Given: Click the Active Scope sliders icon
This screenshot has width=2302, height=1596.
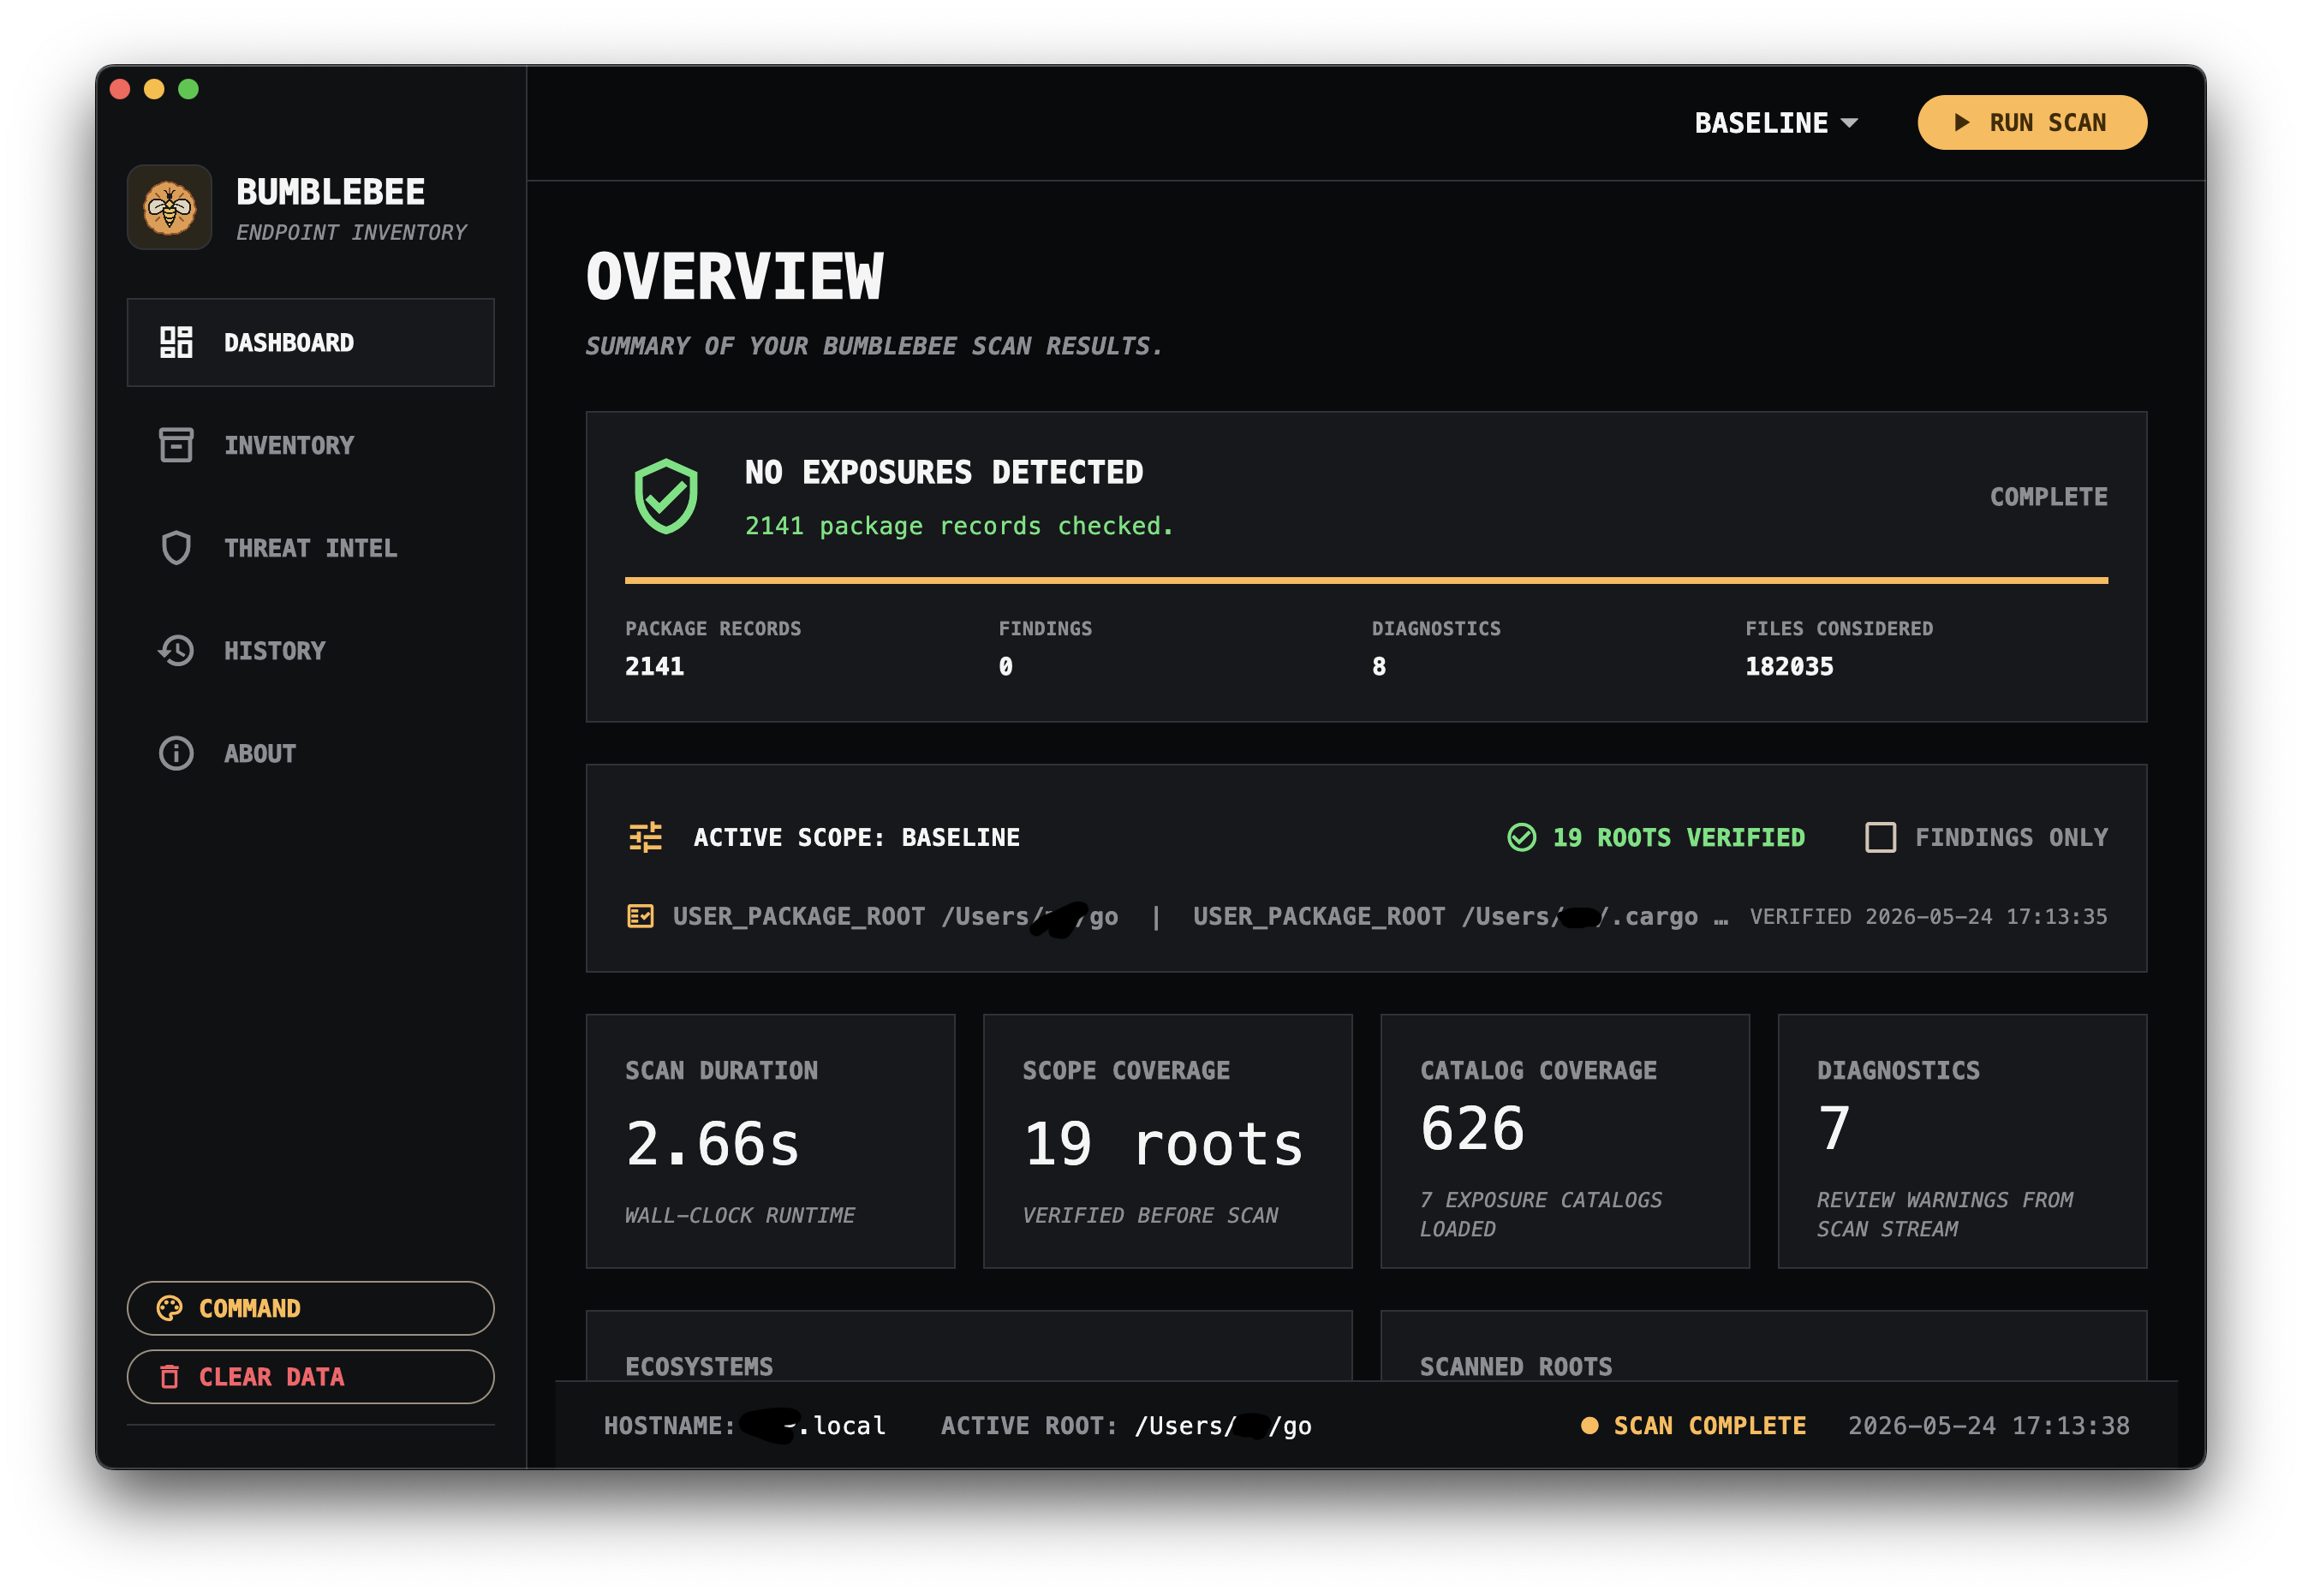Looking at the screenshot, I should click(x=646, y=837).
